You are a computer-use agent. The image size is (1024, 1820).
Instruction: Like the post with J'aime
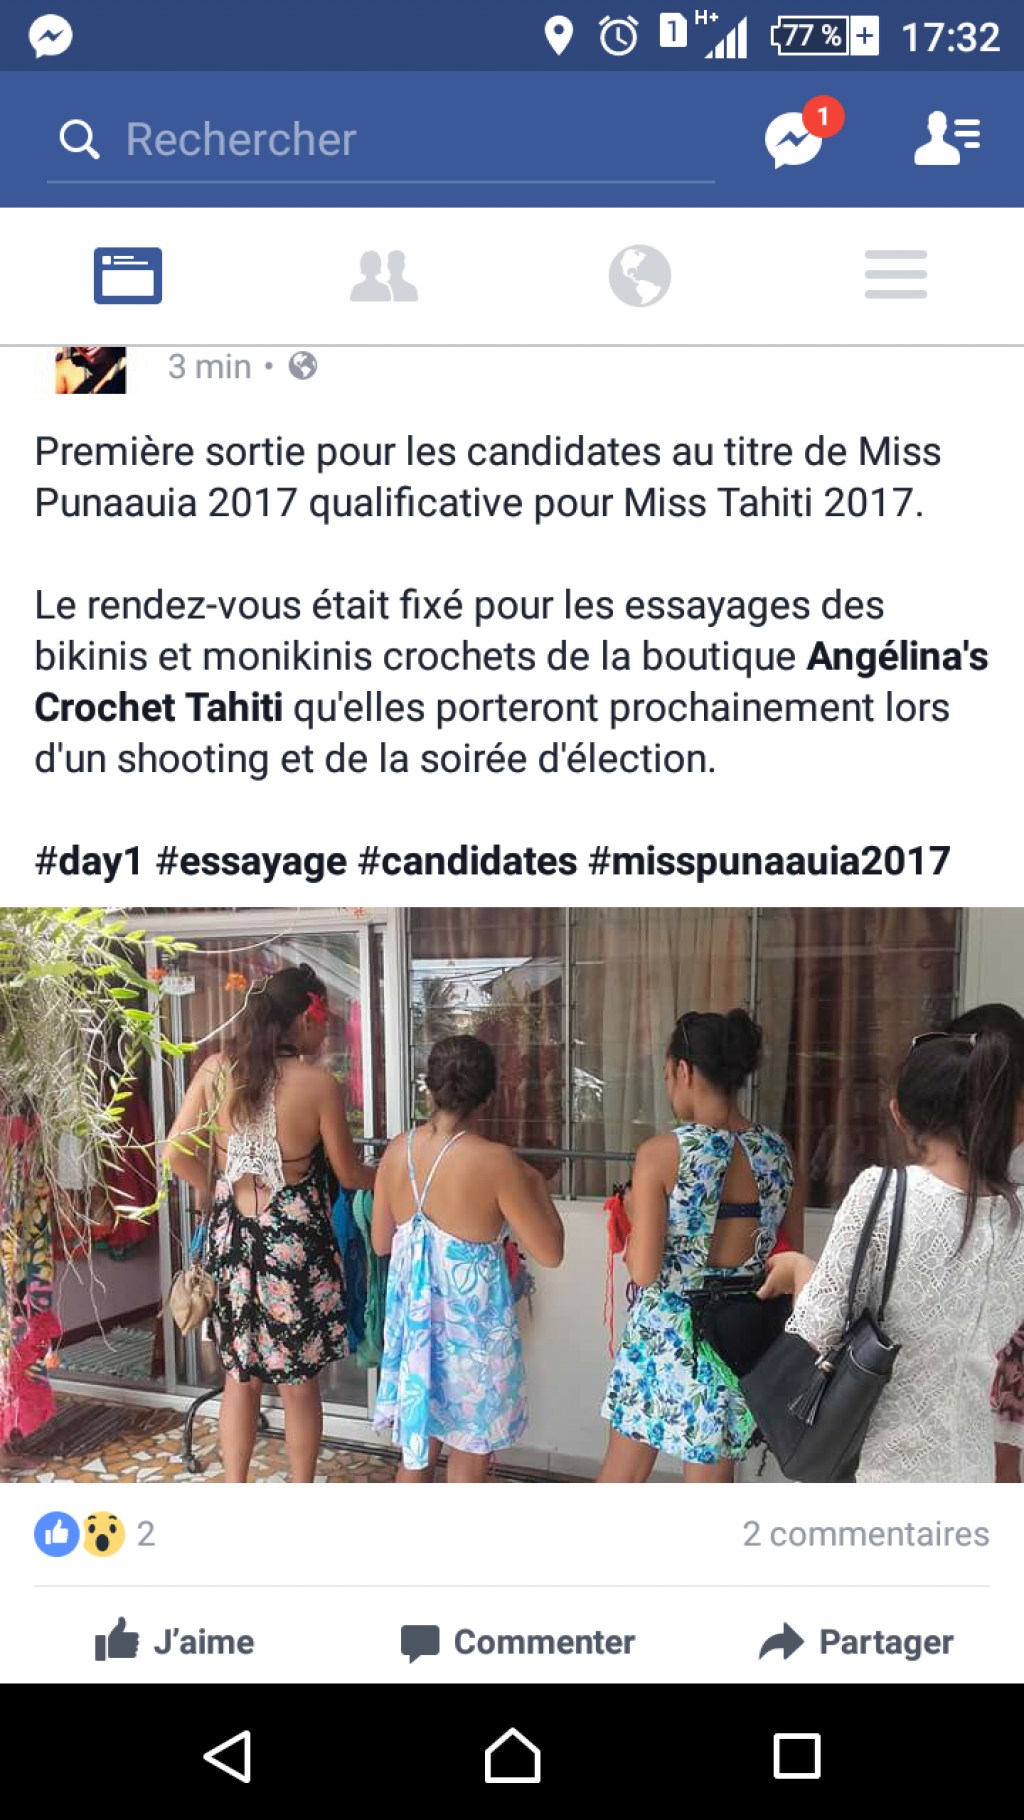coord(174,1641)
